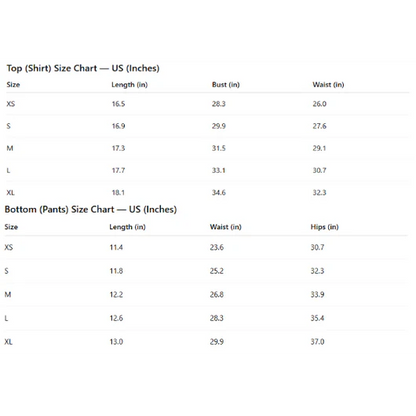This screenshot has height=416, width=416.
Task: Click the Hips (in) column header
Action: 324,227
